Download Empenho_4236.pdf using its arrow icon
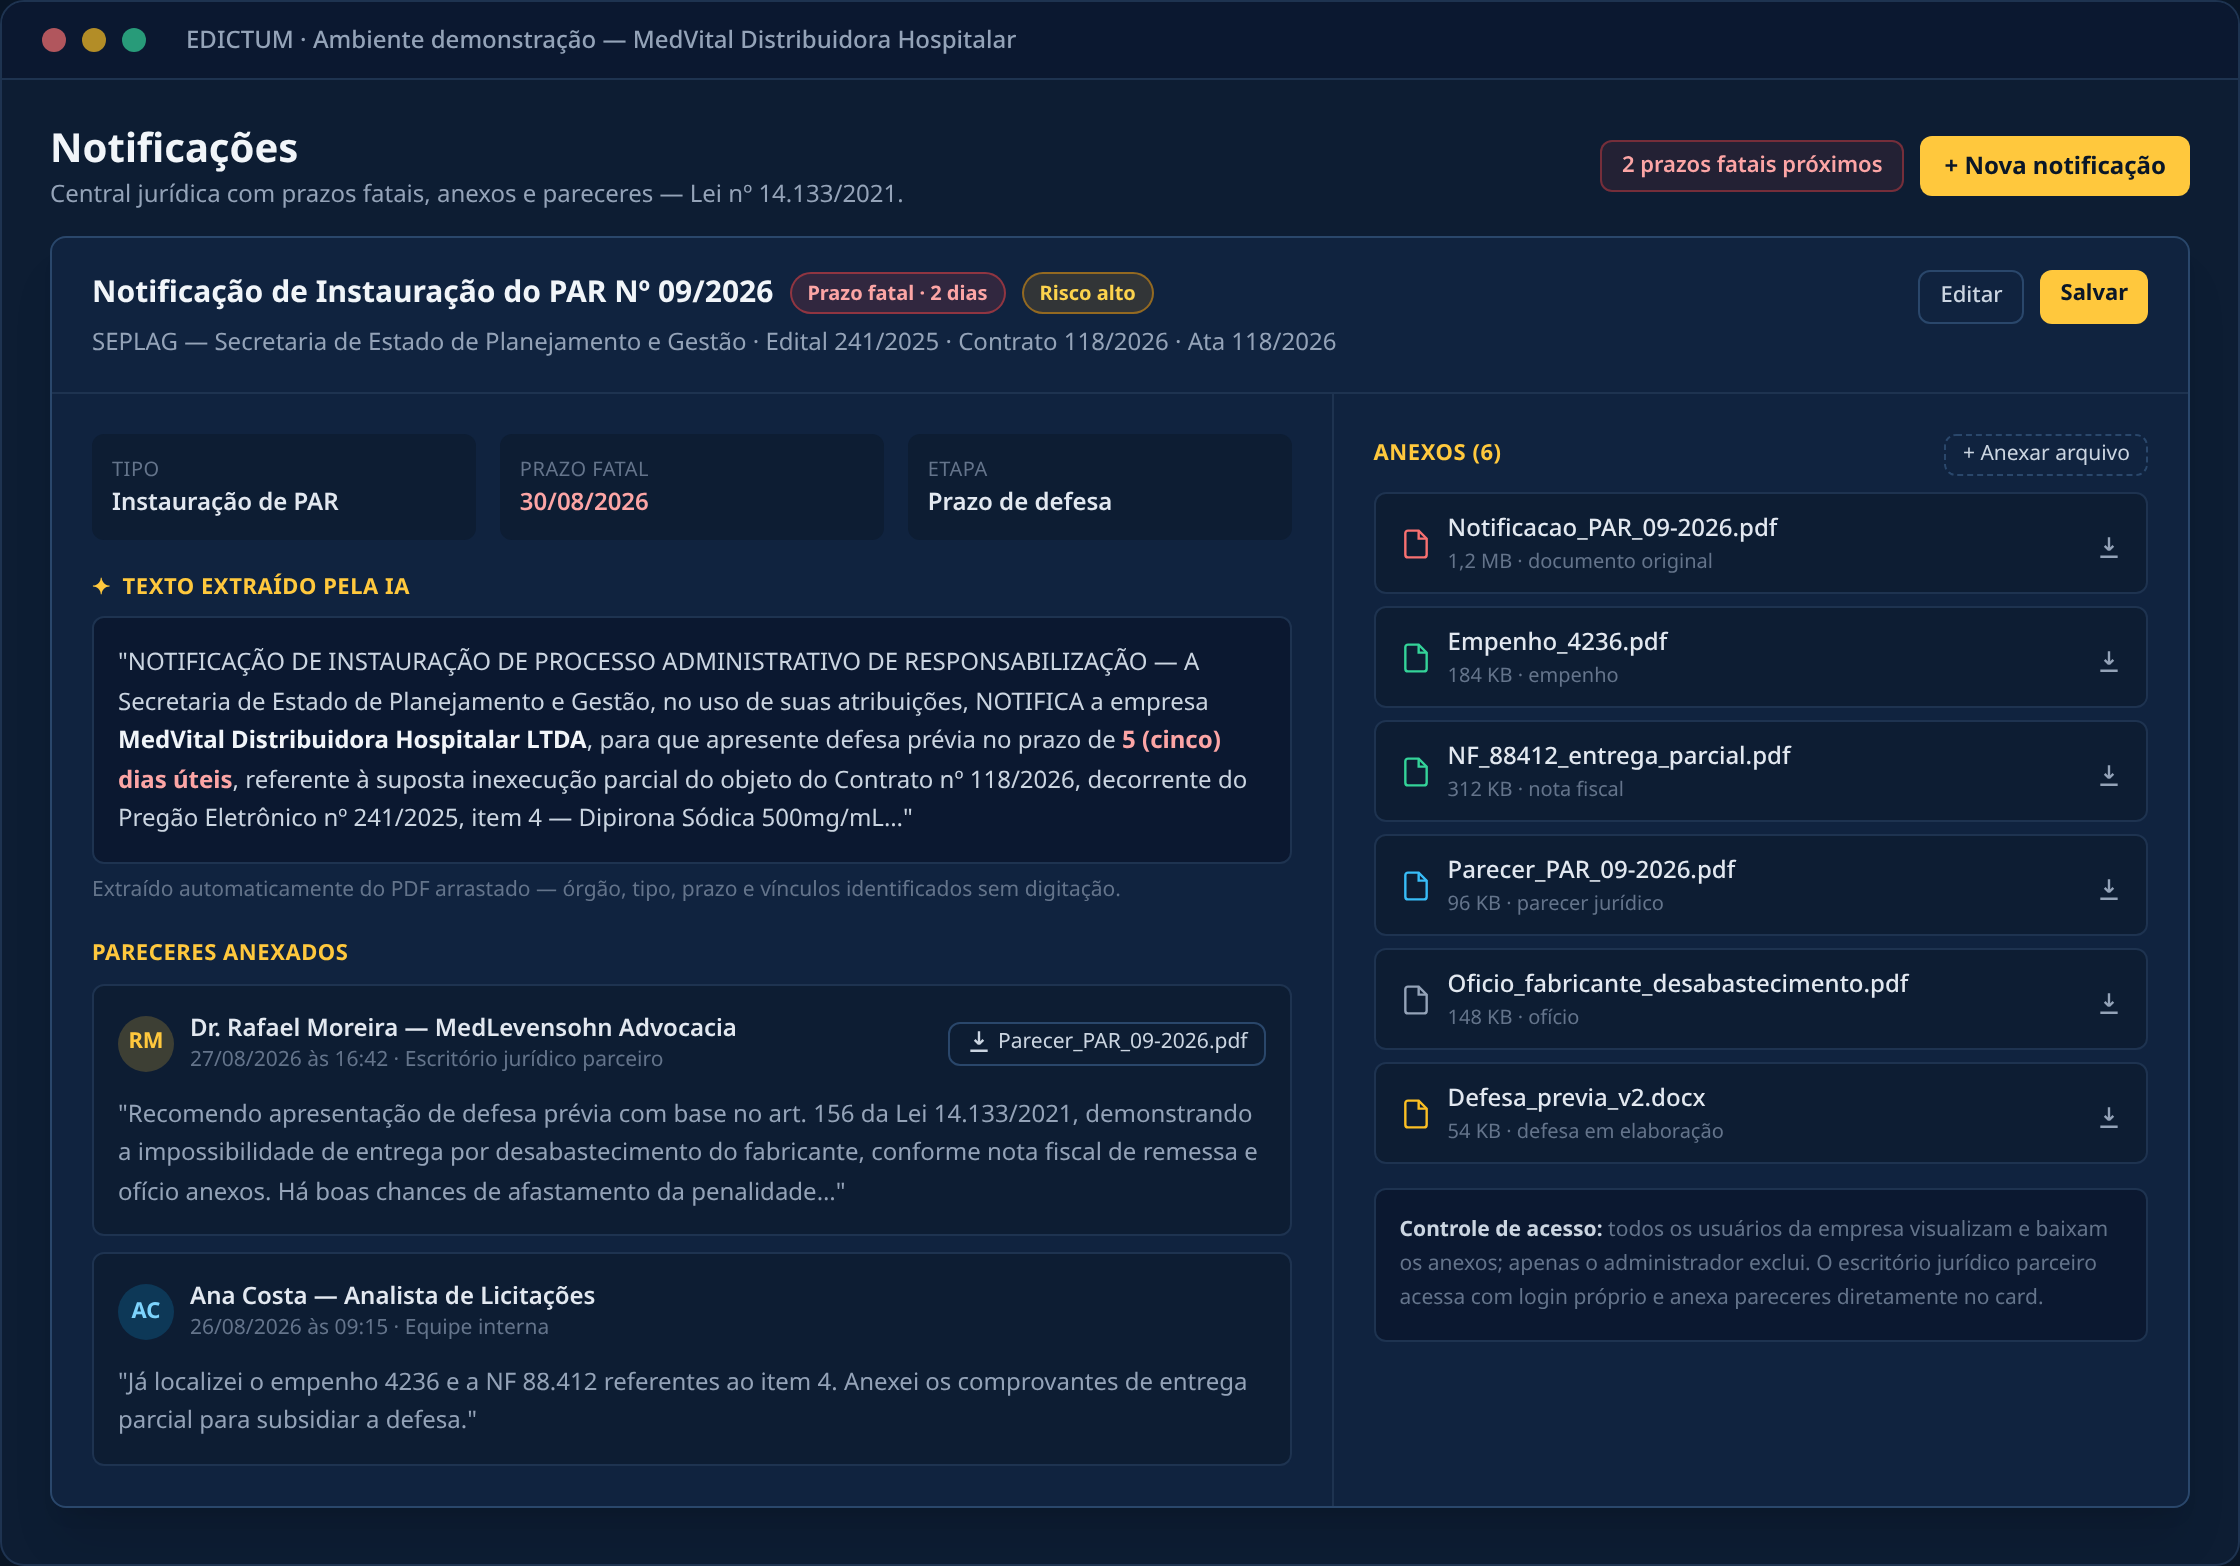 click(2108, 661)
